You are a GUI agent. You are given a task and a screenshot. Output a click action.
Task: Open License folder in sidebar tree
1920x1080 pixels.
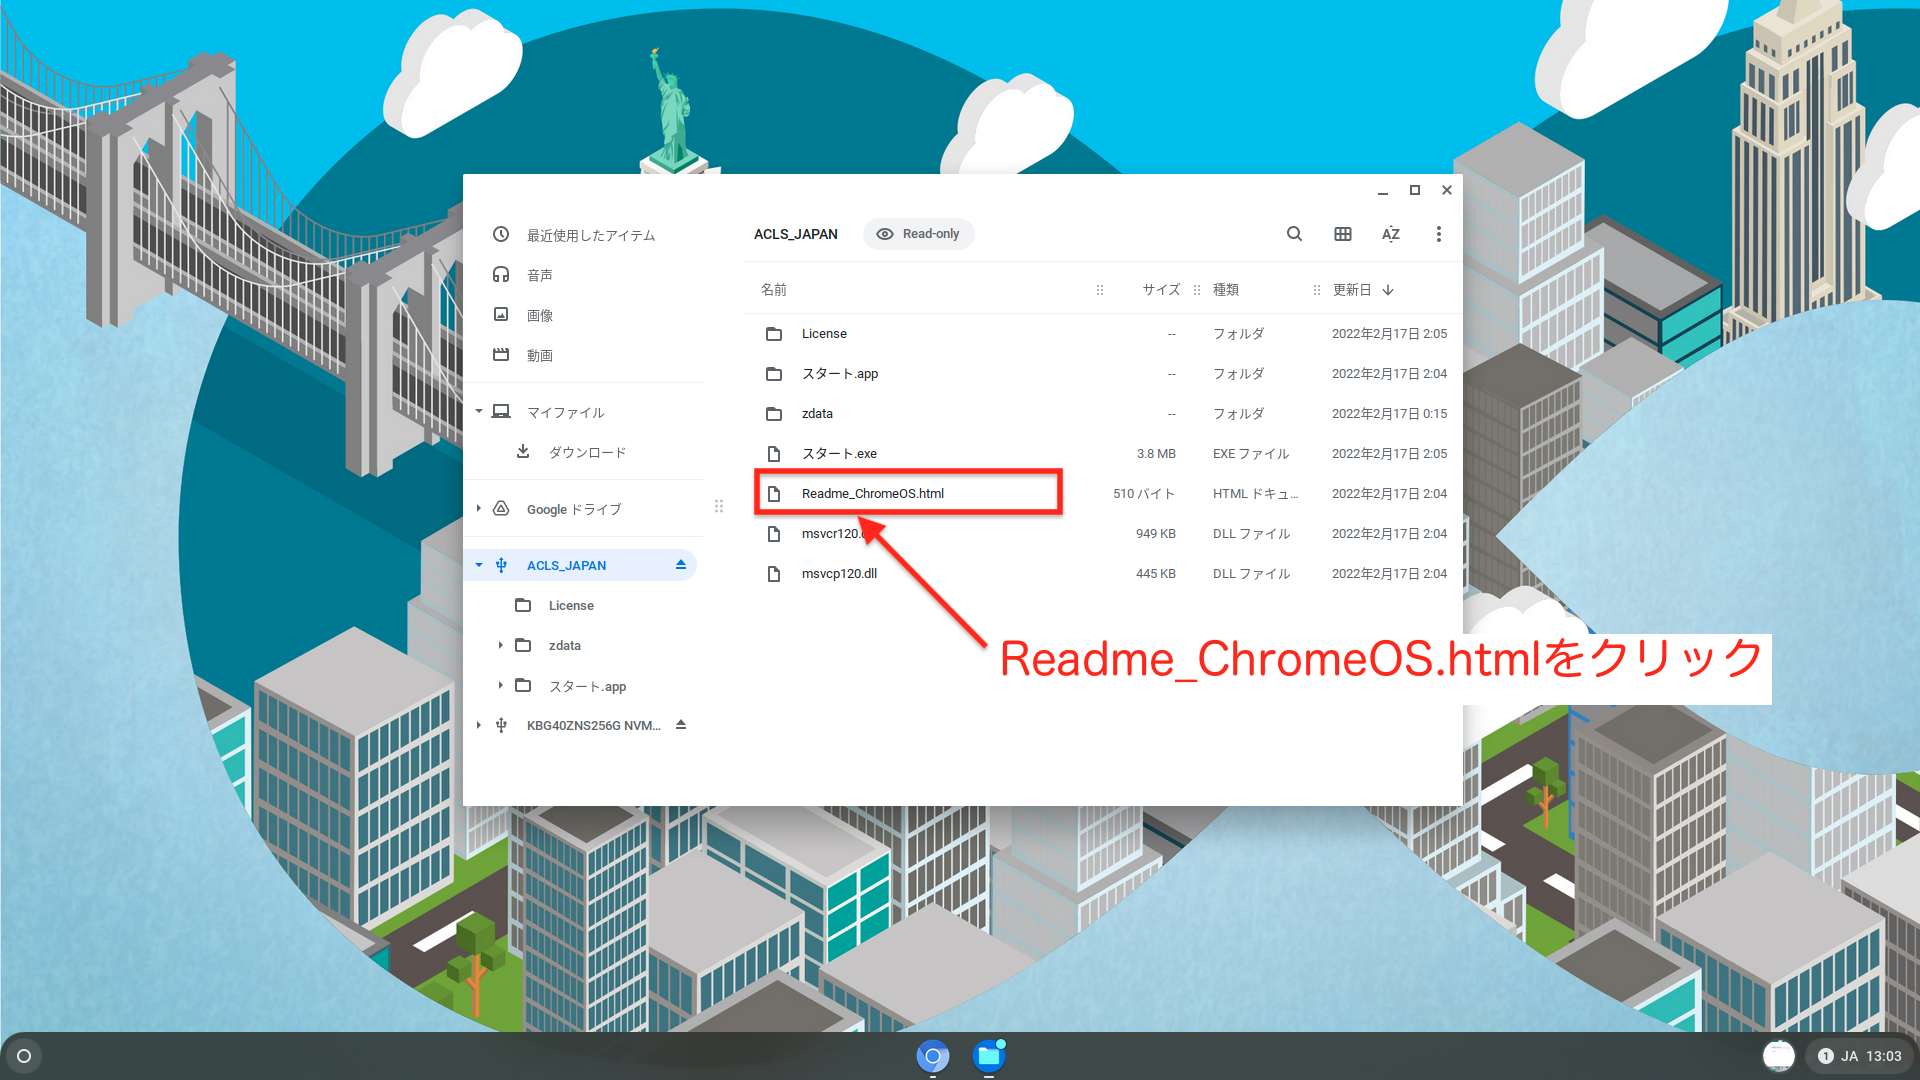coord(571,605)
